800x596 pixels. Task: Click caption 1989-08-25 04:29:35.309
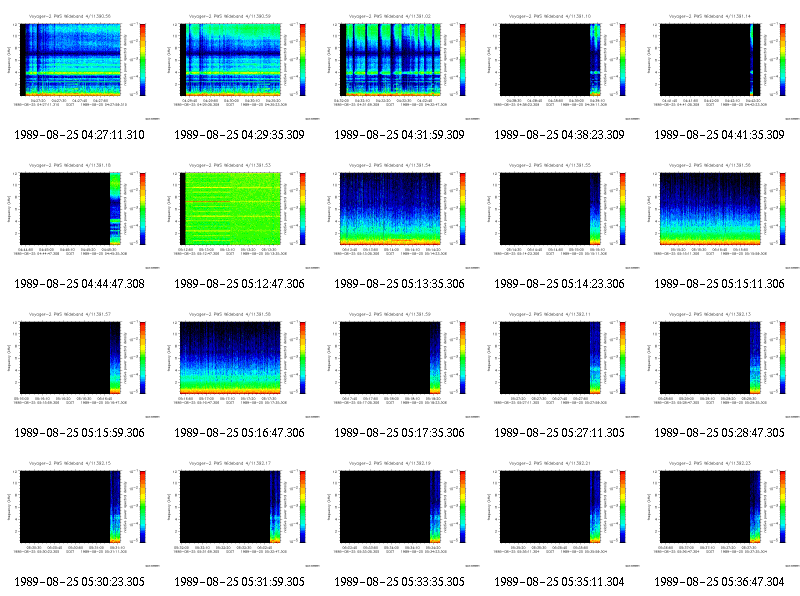239,135
